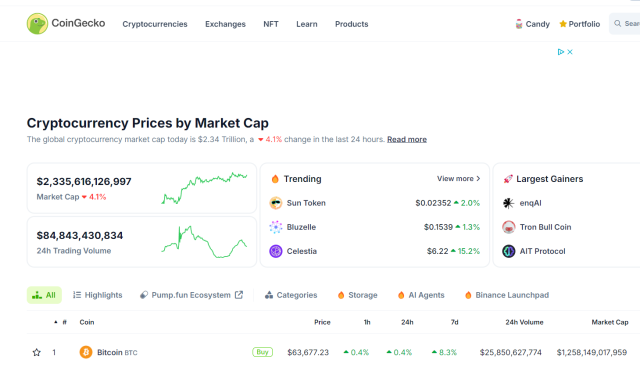Viewport: 640px width, 367px height.
Task: Open the Cryptocurrencies navigation menu
Action: tap(155, 24)
